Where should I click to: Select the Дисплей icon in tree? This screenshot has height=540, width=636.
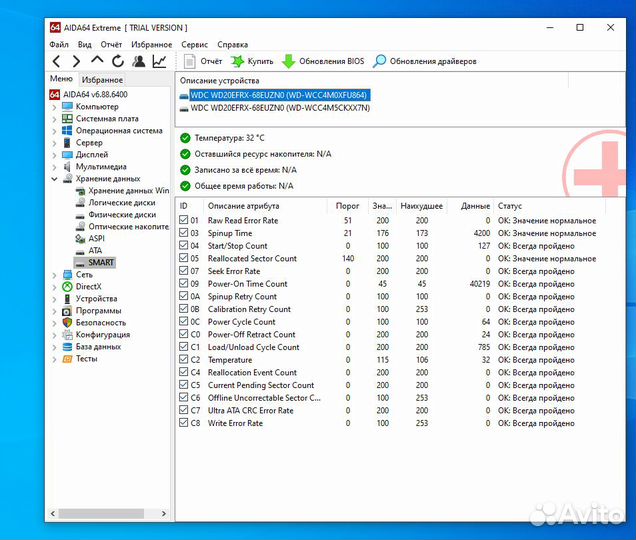point(67,155)
